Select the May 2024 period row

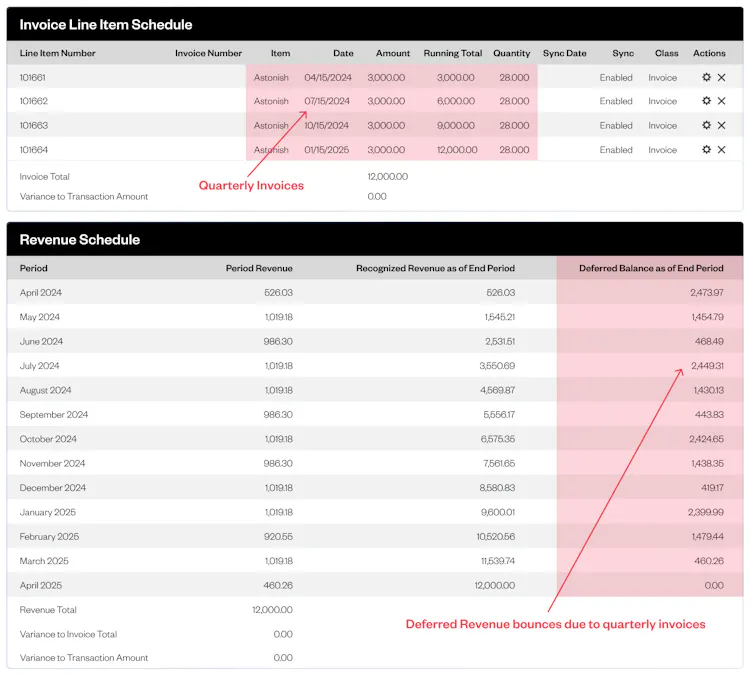click(x=375, y=317)
